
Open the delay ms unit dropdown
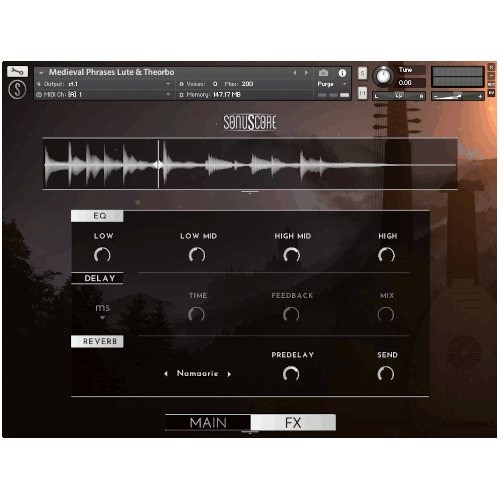point(103,311)
